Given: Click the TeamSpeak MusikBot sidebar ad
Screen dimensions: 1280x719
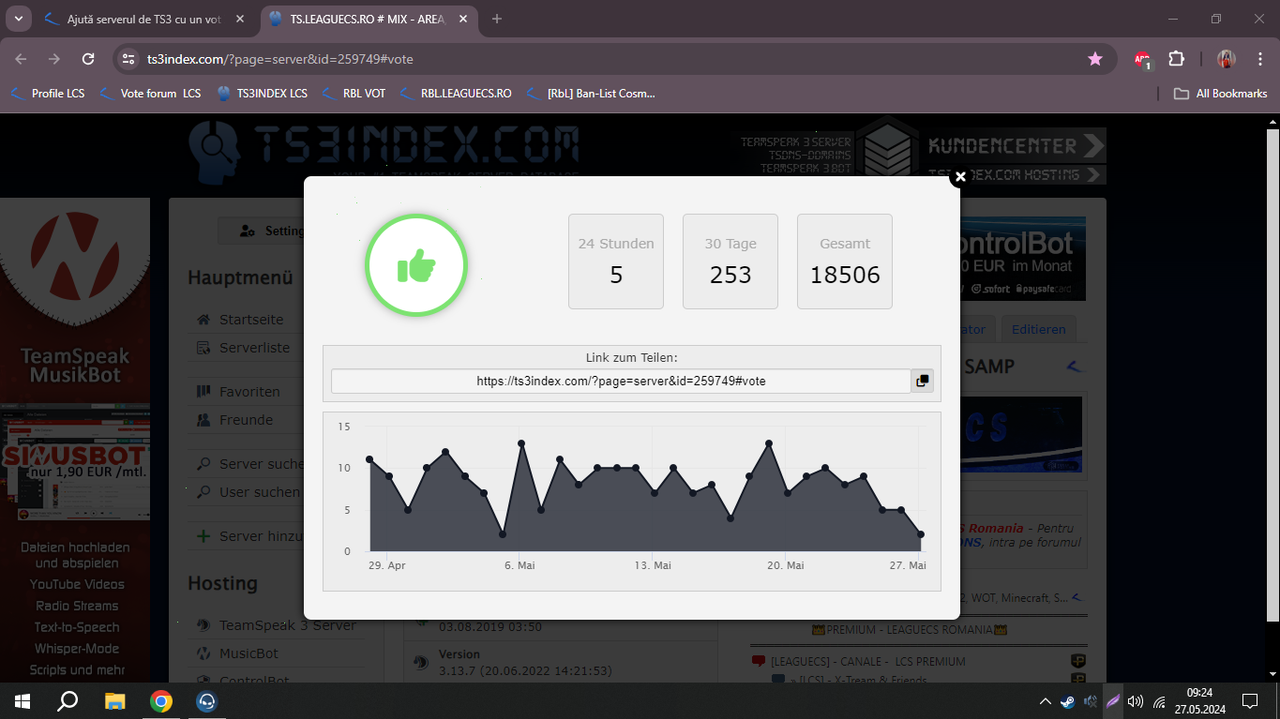Looking at the screenshot, I should (x=75, y=300).
